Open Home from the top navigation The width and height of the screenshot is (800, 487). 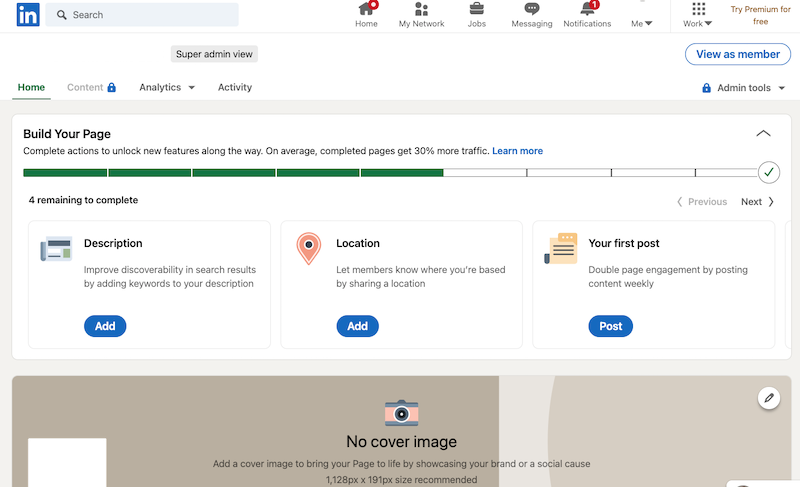pyautogui.click(x=366, y=15)
